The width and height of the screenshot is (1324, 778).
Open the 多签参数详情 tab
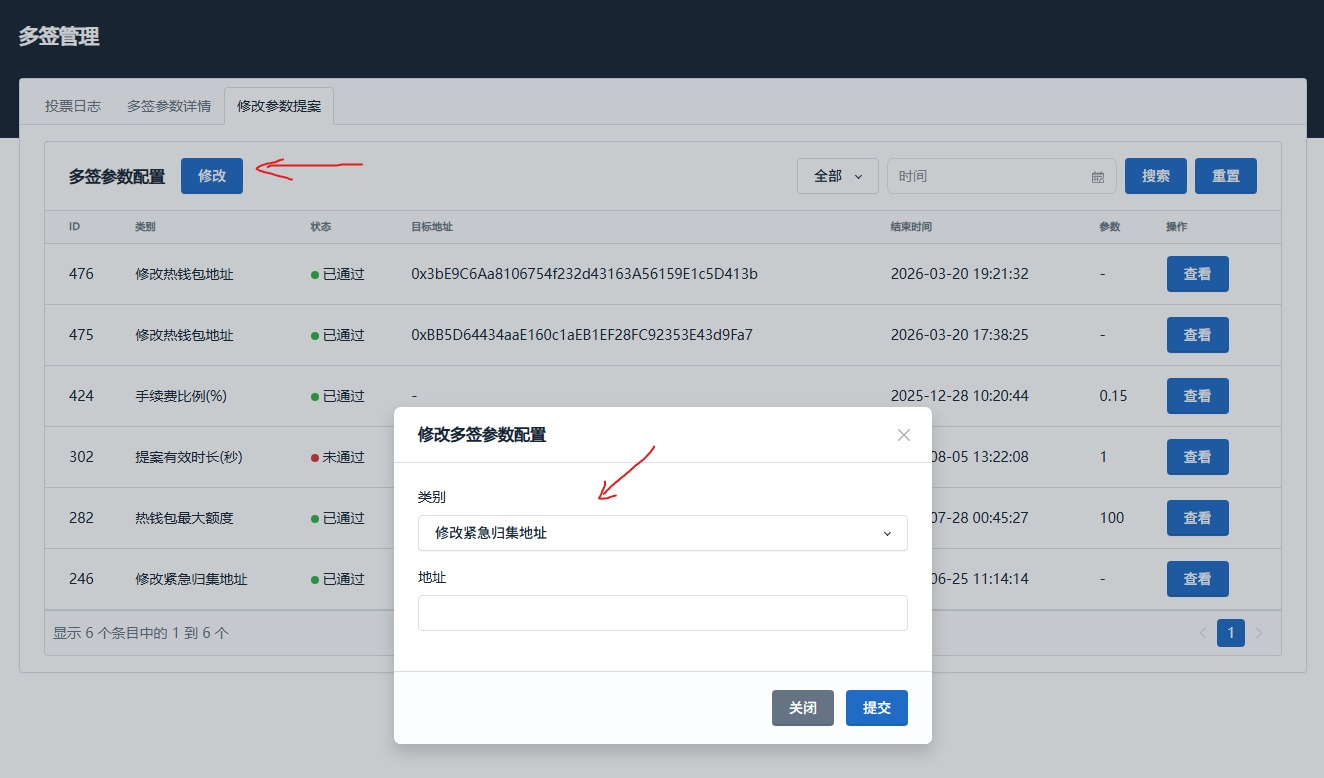click(x=169, y=106)
